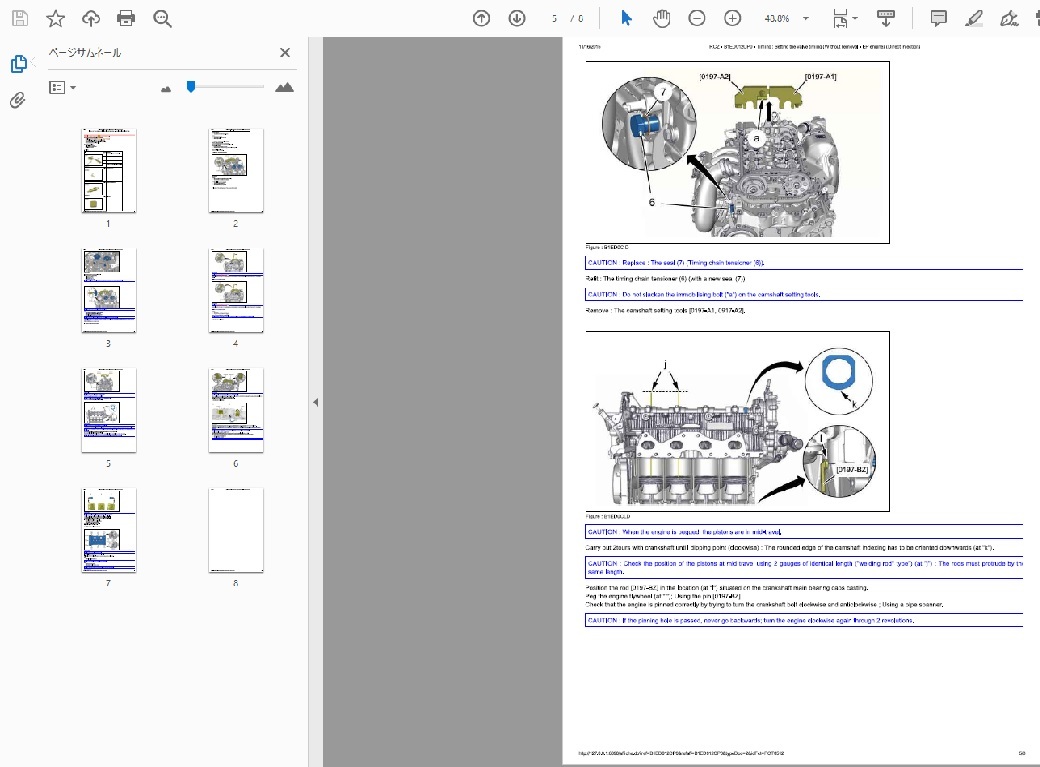The image size is (1040, 767).
Task: Click the 43.0% zoom value field
Action: click(x=777, y=19)
